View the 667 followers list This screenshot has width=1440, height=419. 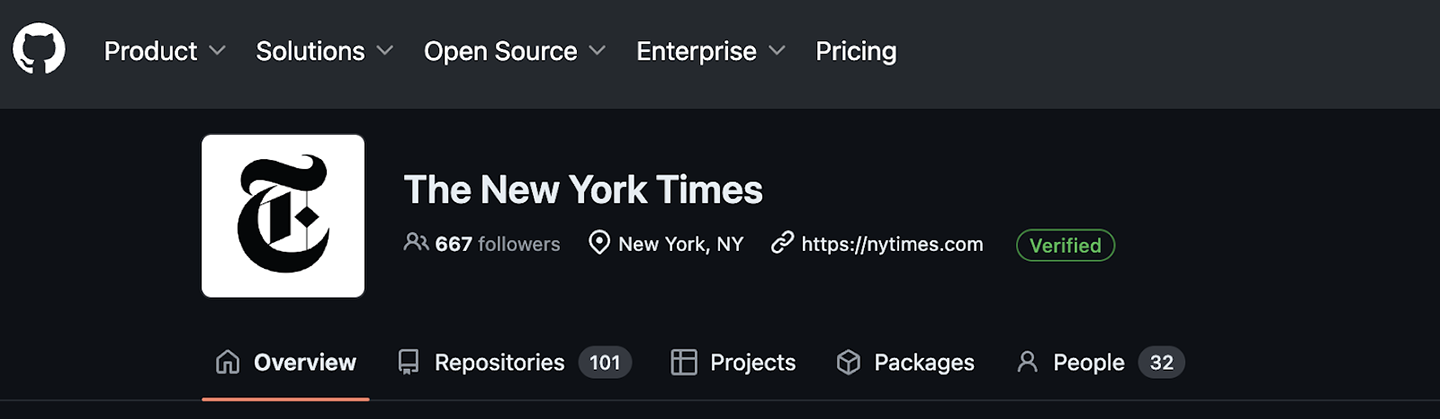[x=497, y=244]
